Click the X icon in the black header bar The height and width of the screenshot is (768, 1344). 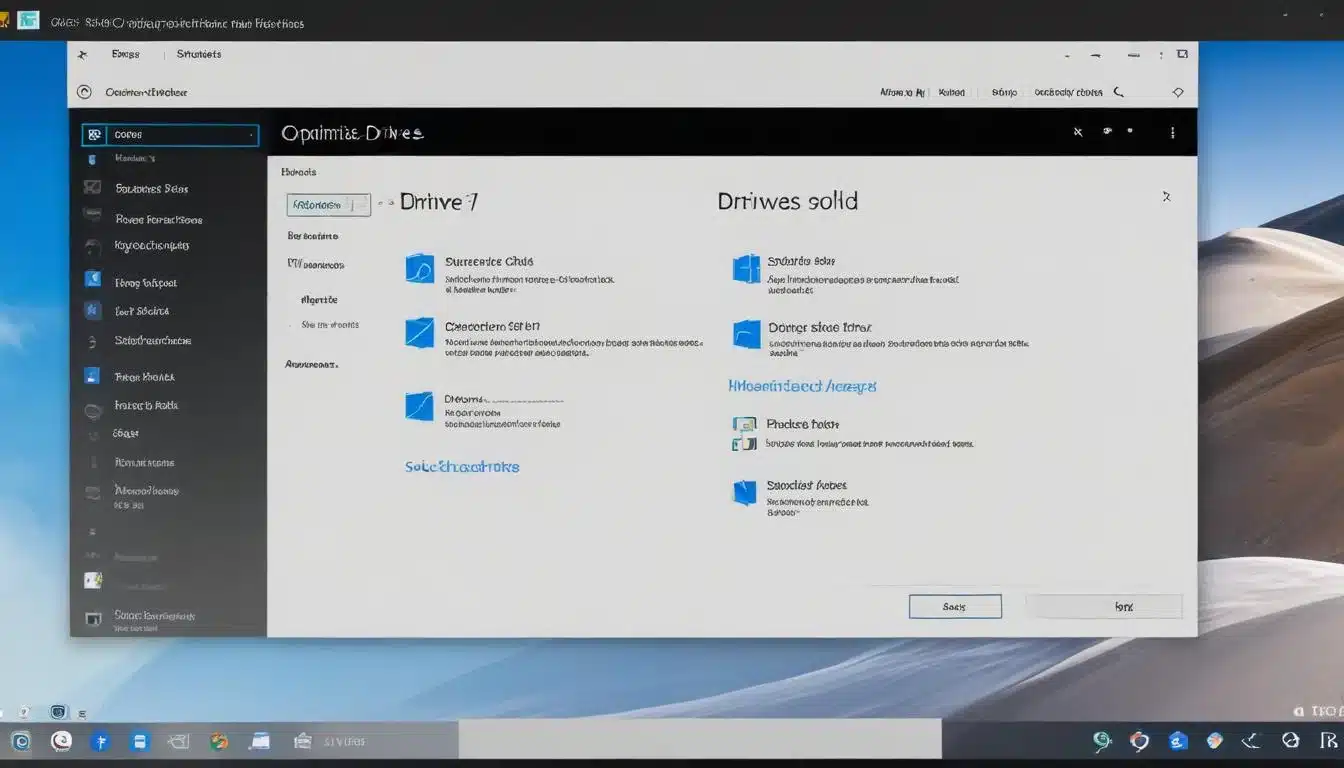click(1077, 132)
